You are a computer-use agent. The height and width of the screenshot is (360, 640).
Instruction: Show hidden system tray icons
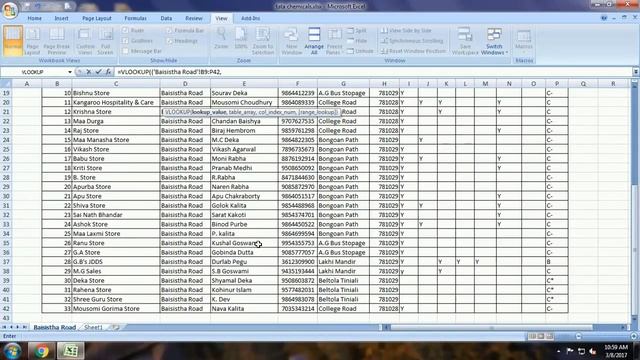point(558,351)
